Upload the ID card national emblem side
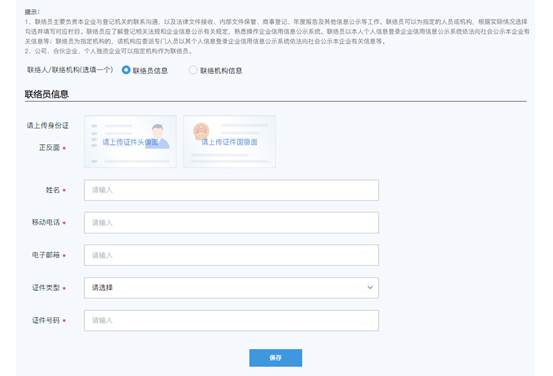 (x=229, y=141)
